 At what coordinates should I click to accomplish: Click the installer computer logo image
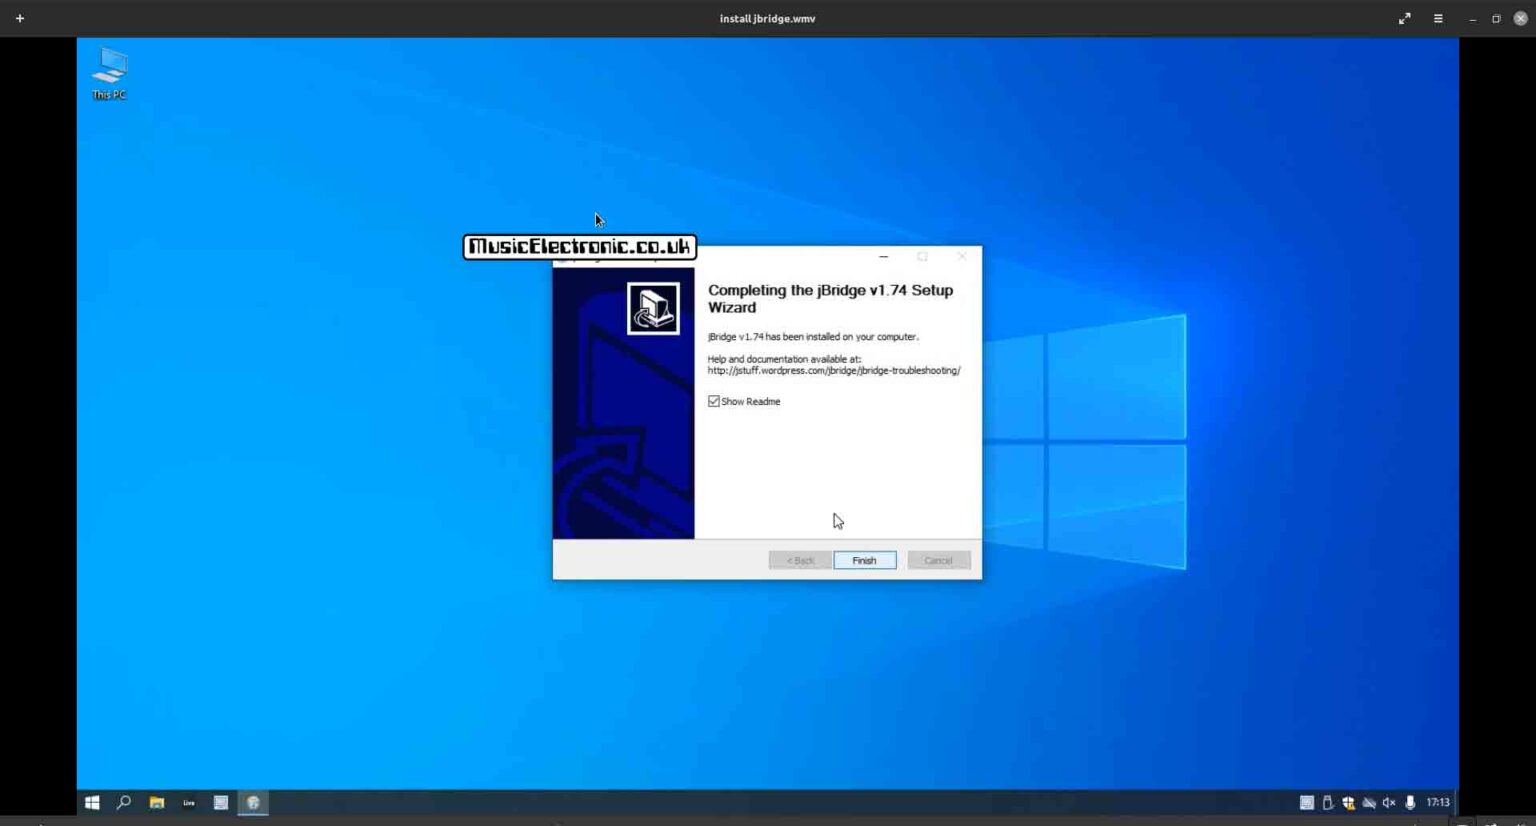tap(653, 308)
